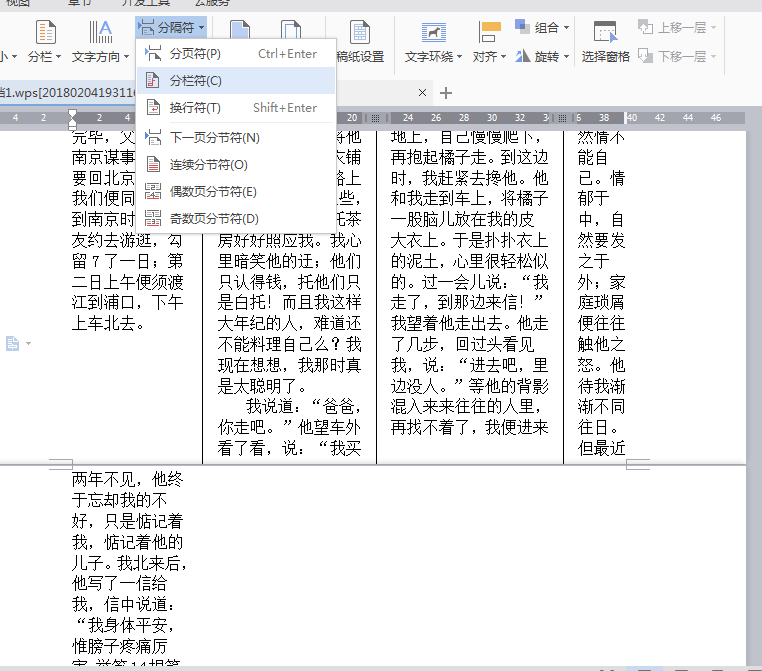Click the 文字环绕 text wrap icon
Image resolution: width=762 pixels, height=671 pixels.
(x=433, y=33)
